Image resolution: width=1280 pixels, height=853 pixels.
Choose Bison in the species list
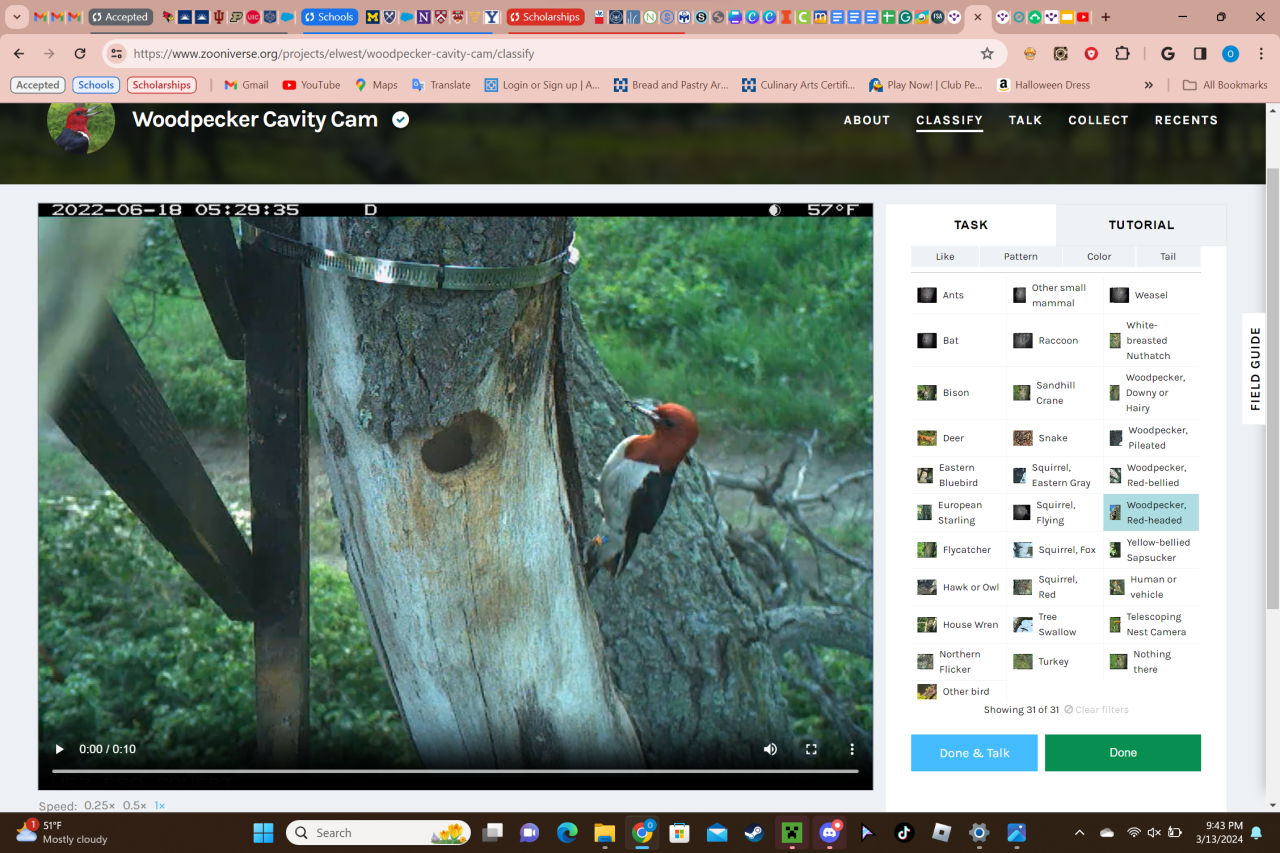(958, 393)
